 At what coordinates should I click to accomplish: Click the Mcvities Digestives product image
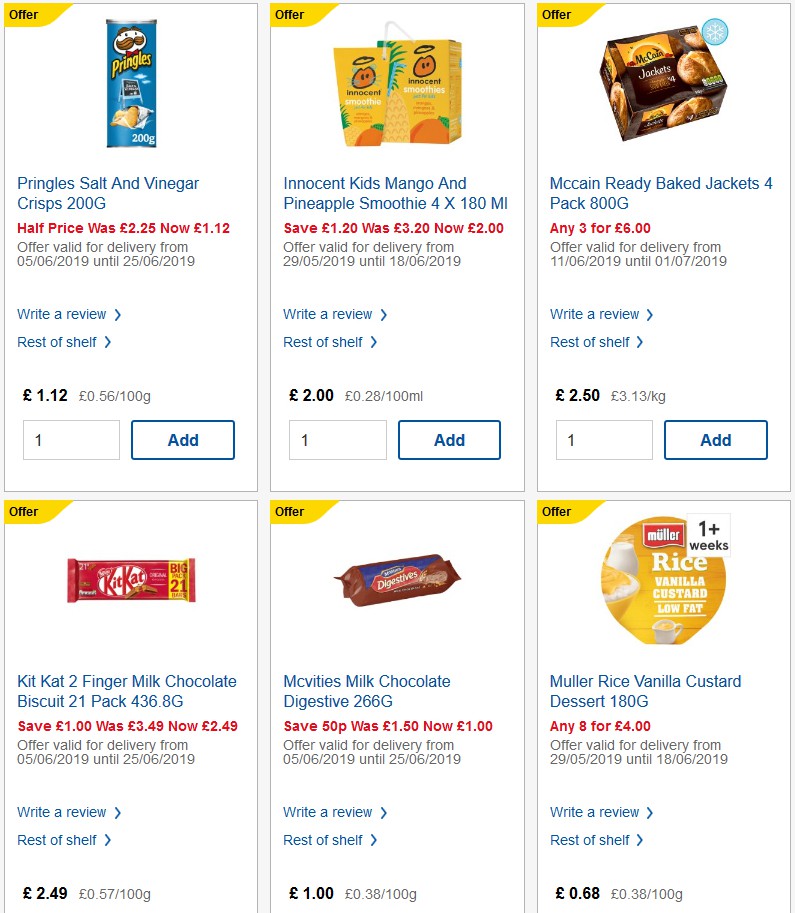tap(393, 580)
